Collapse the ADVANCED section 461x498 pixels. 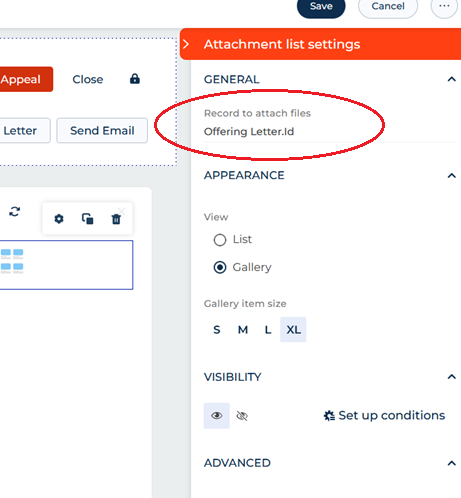pyautogui.click(x=451, y=463)
